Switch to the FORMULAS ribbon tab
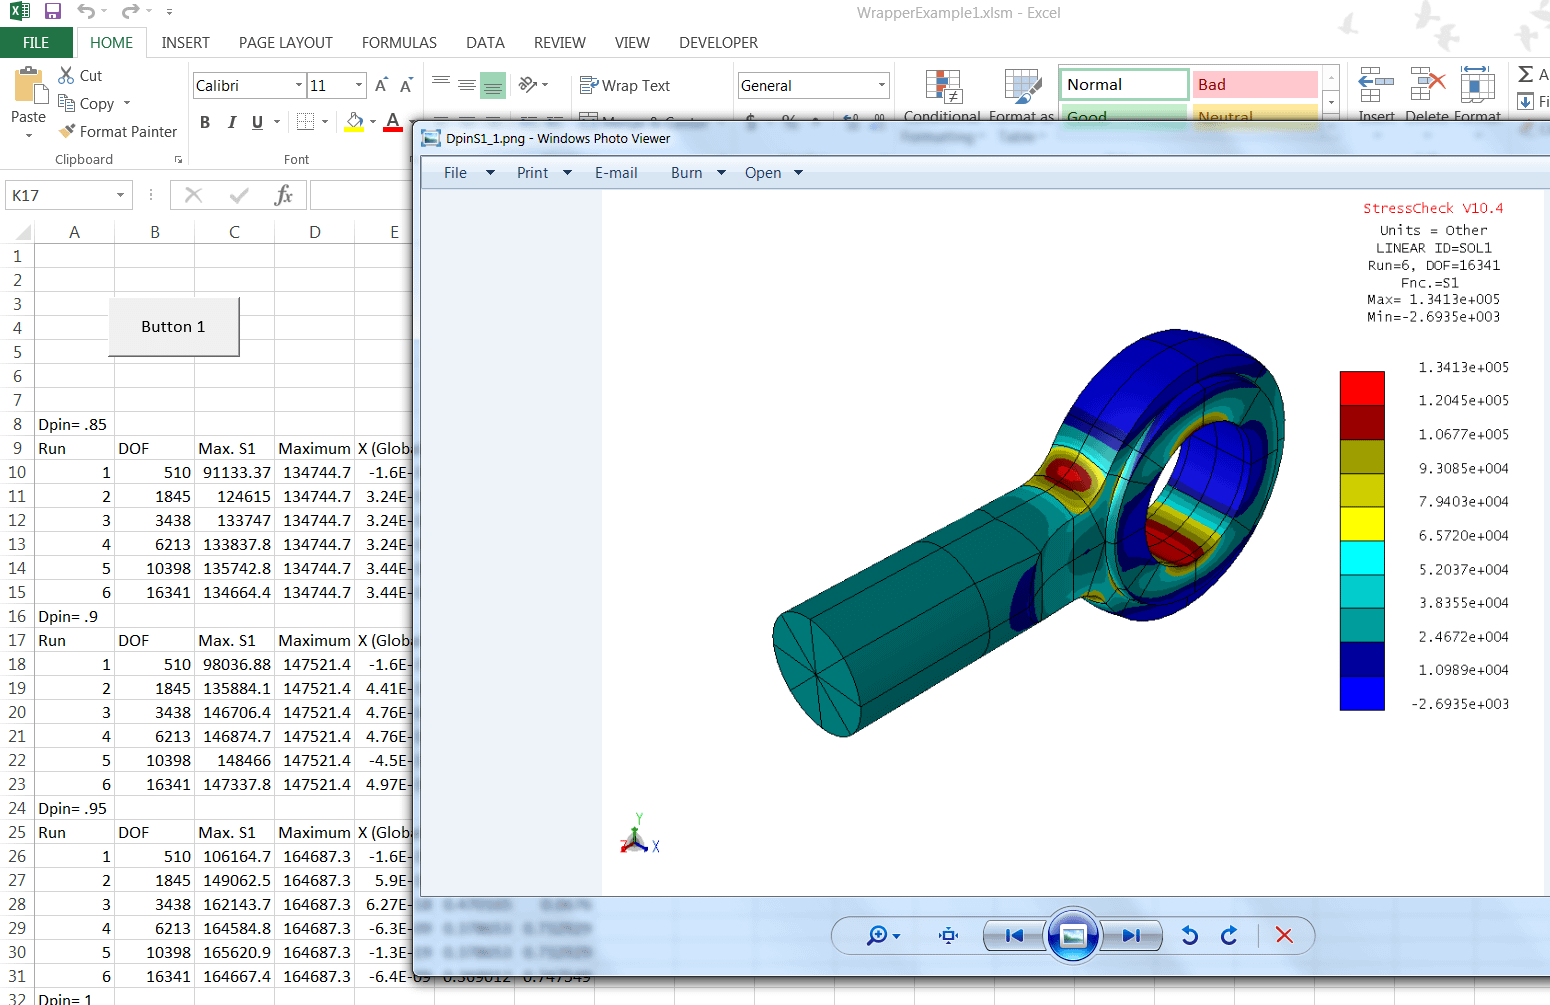Viewport: 1550px width, 1005px height. 399,43
